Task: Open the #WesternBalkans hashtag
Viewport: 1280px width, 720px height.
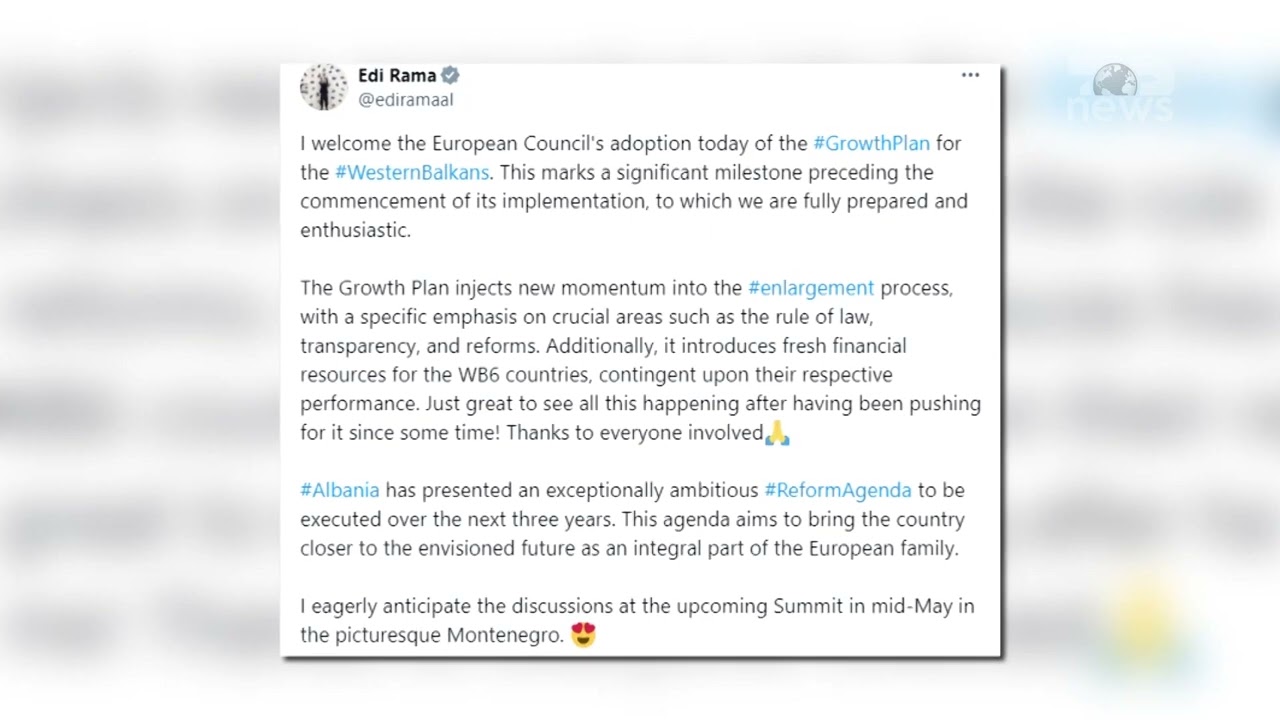Action: click(412, 172)
